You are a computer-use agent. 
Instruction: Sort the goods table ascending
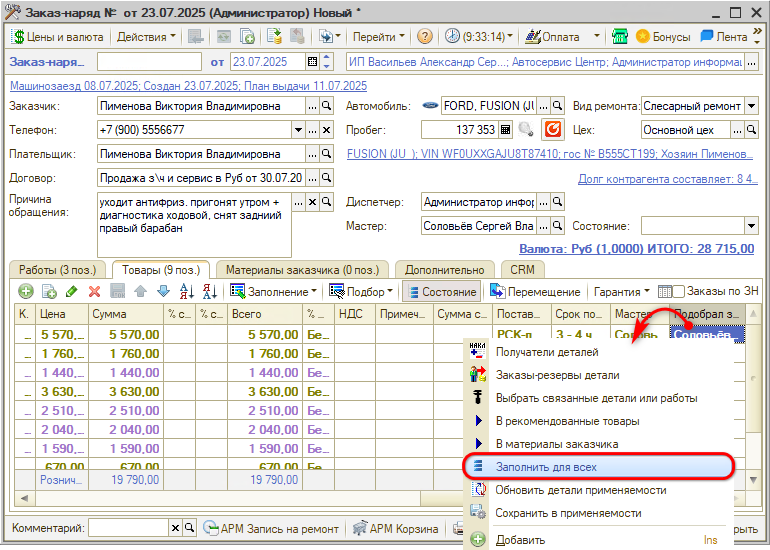point(186,292)
